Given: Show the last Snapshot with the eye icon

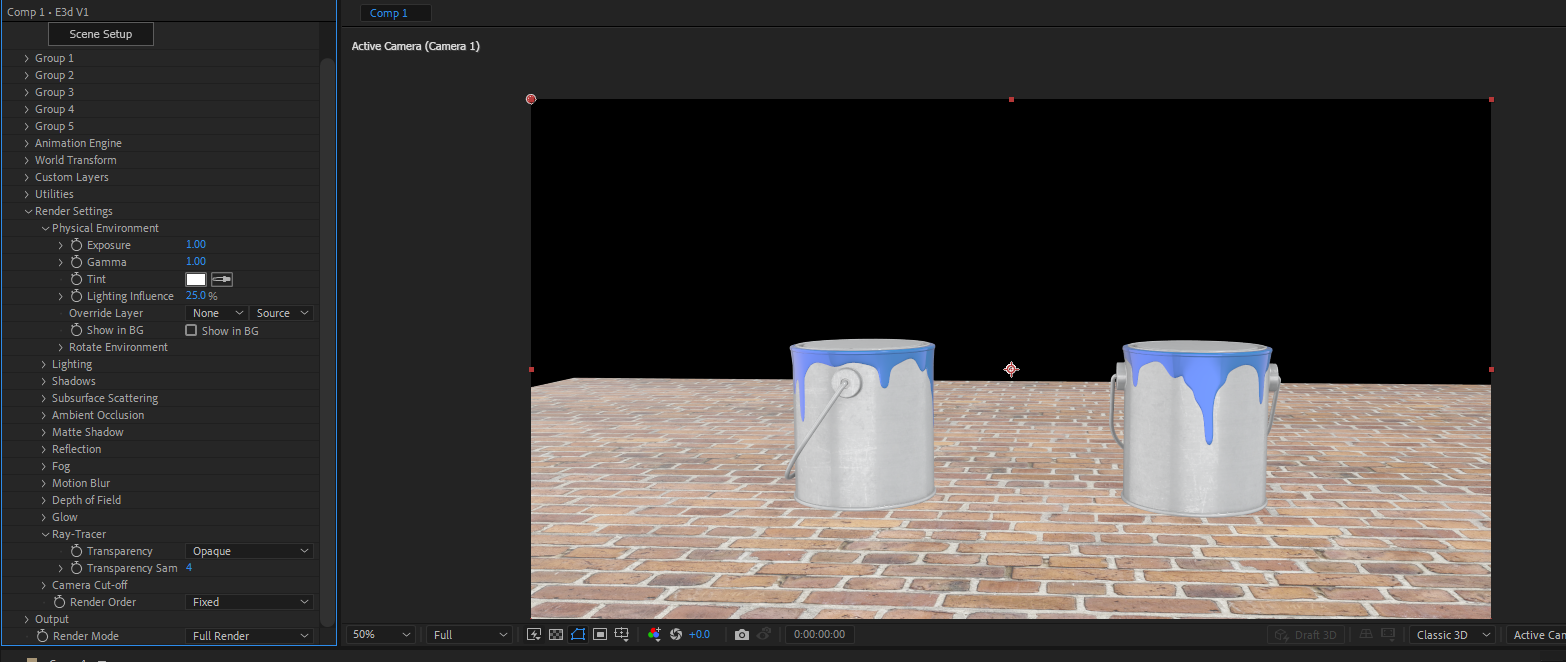Looking at the screenshot, I should [x=765, y=633].
